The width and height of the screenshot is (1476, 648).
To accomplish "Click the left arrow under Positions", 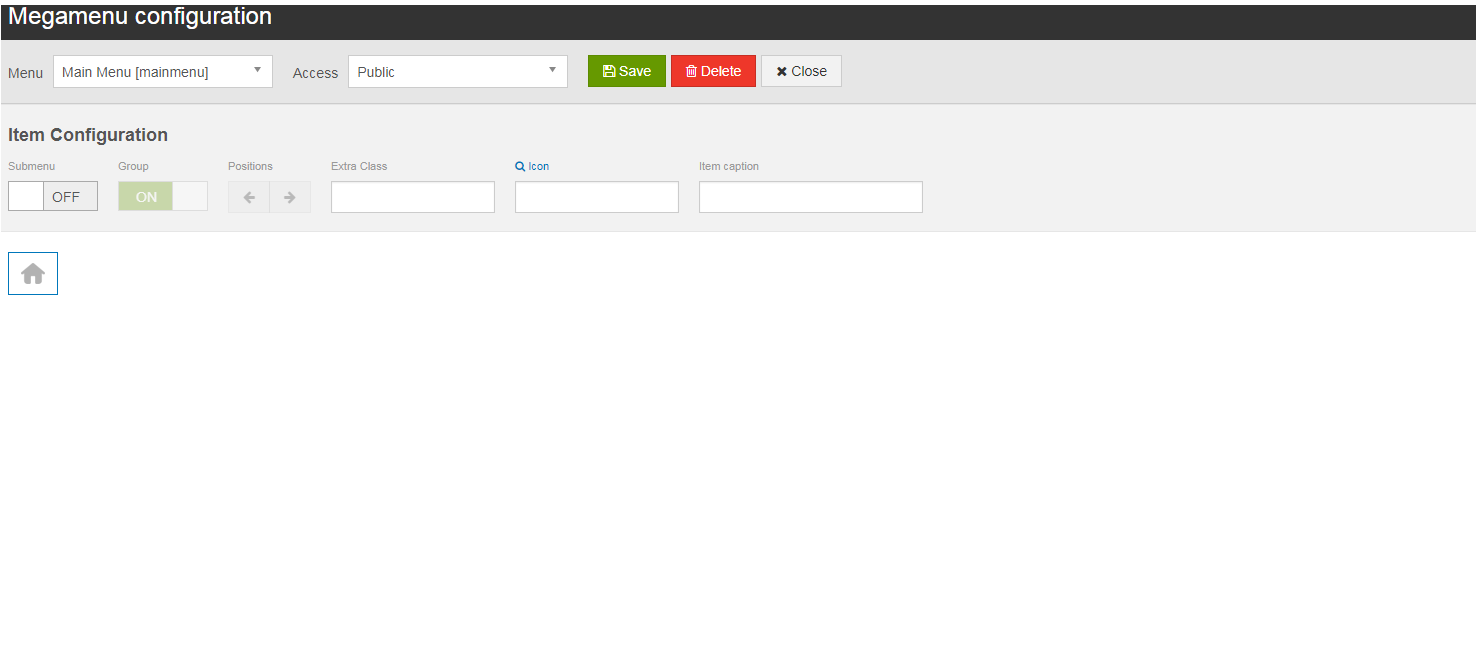I will click(x=248, y=196).
